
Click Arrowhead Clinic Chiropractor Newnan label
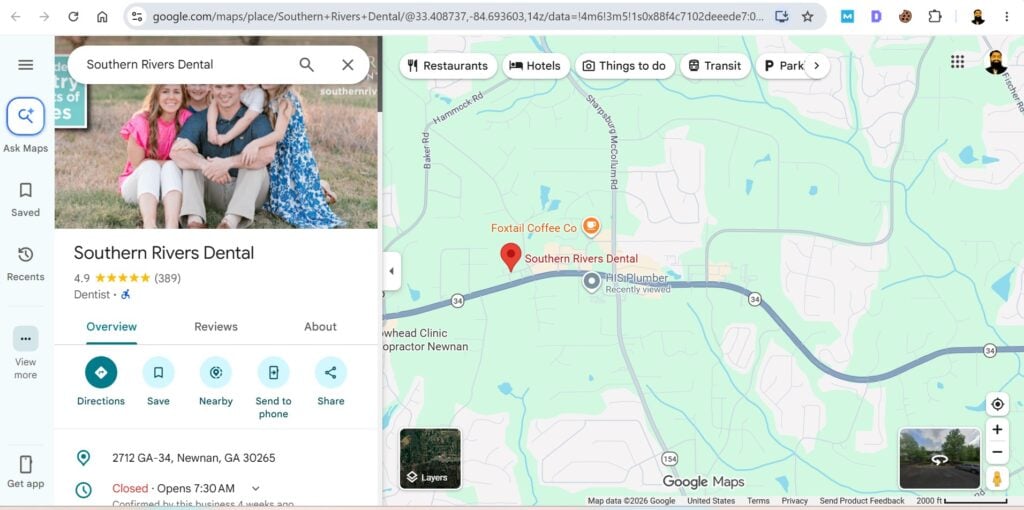427,340
